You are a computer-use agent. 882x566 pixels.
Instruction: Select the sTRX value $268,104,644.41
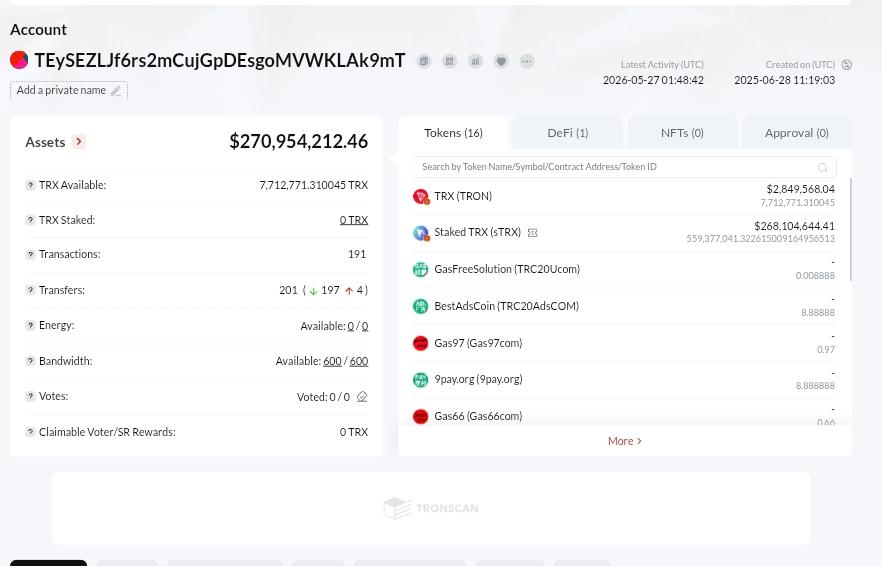(794, 226)
